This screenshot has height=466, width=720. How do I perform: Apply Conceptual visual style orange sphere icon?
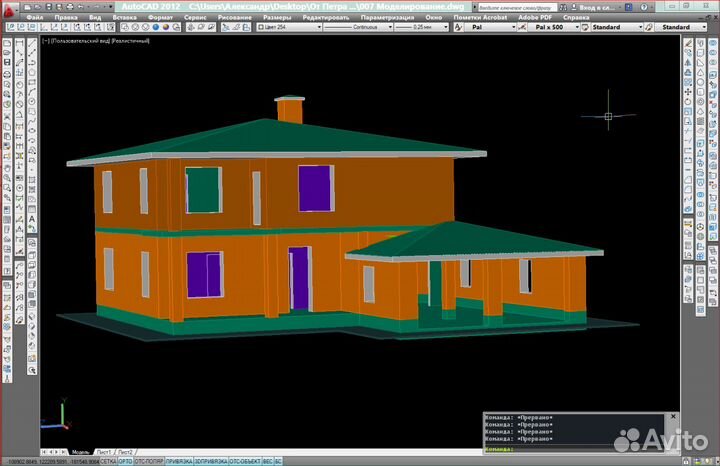(x=166, y=27)
